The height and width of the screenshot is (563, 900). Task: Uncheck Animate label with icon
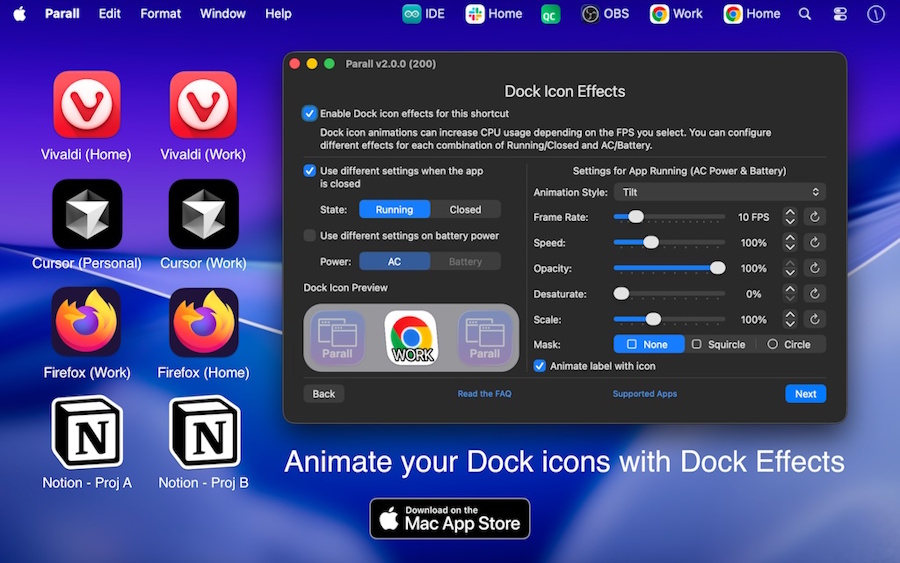click(540, 366)
